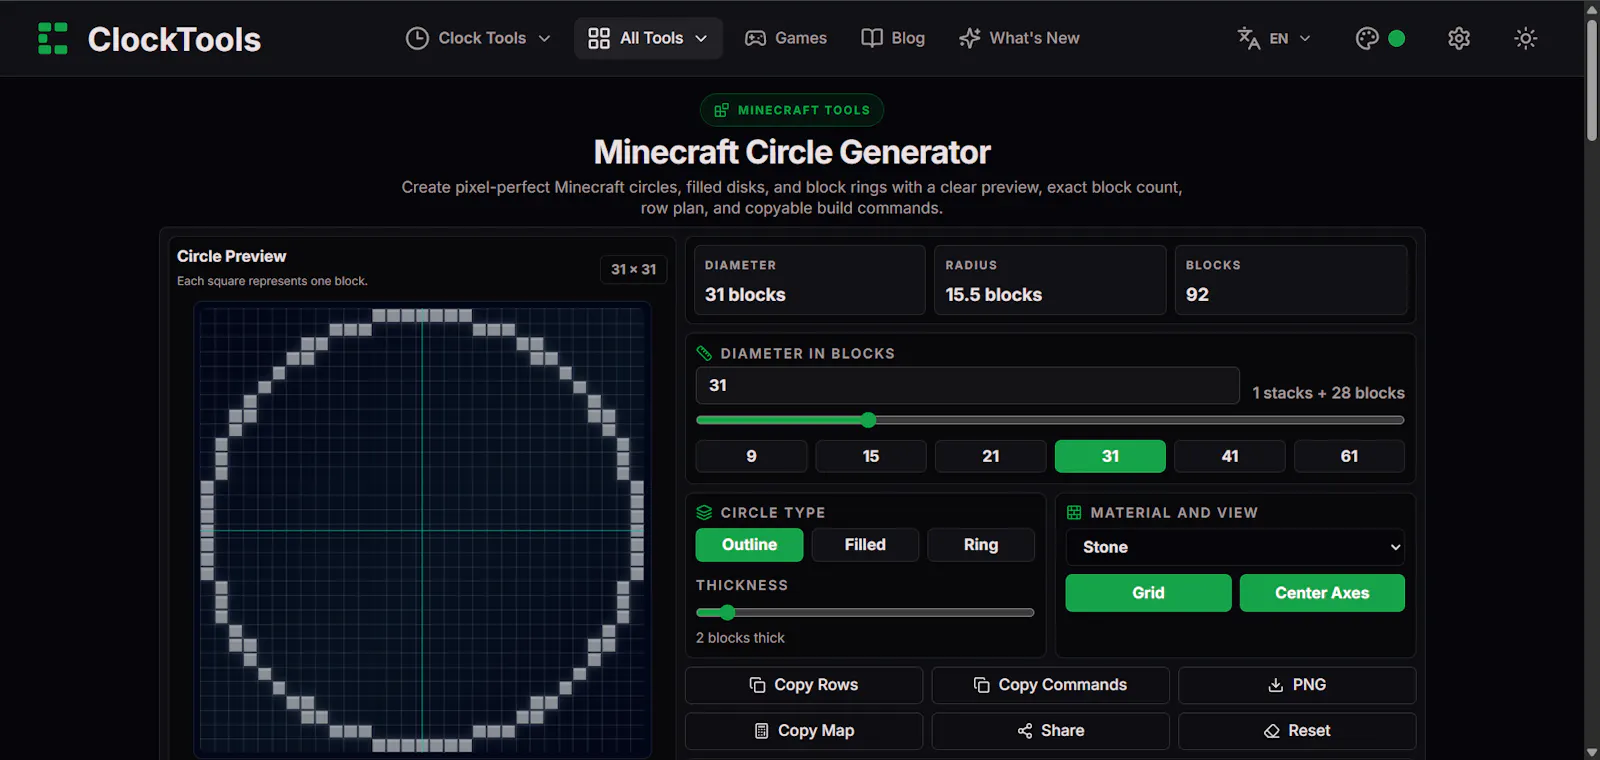Choose the 15 diameter preset
Viewport: 1600px width, 760px height.
click(x=871, y=456)
